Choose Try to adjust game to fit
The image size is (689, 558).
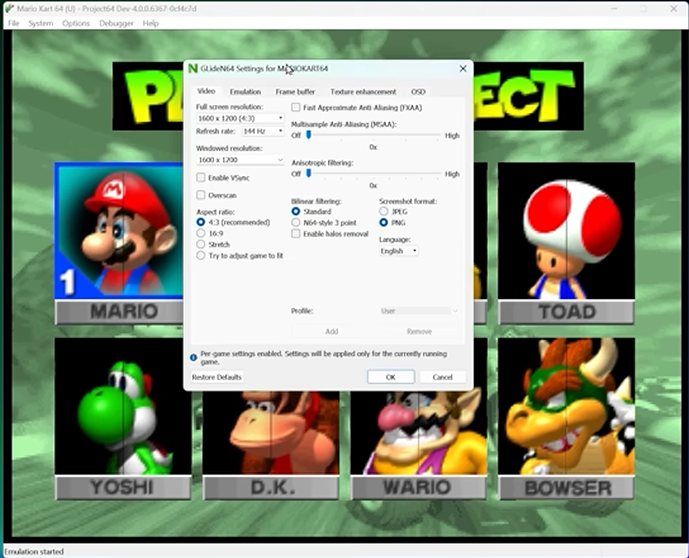tap(201, 255)
